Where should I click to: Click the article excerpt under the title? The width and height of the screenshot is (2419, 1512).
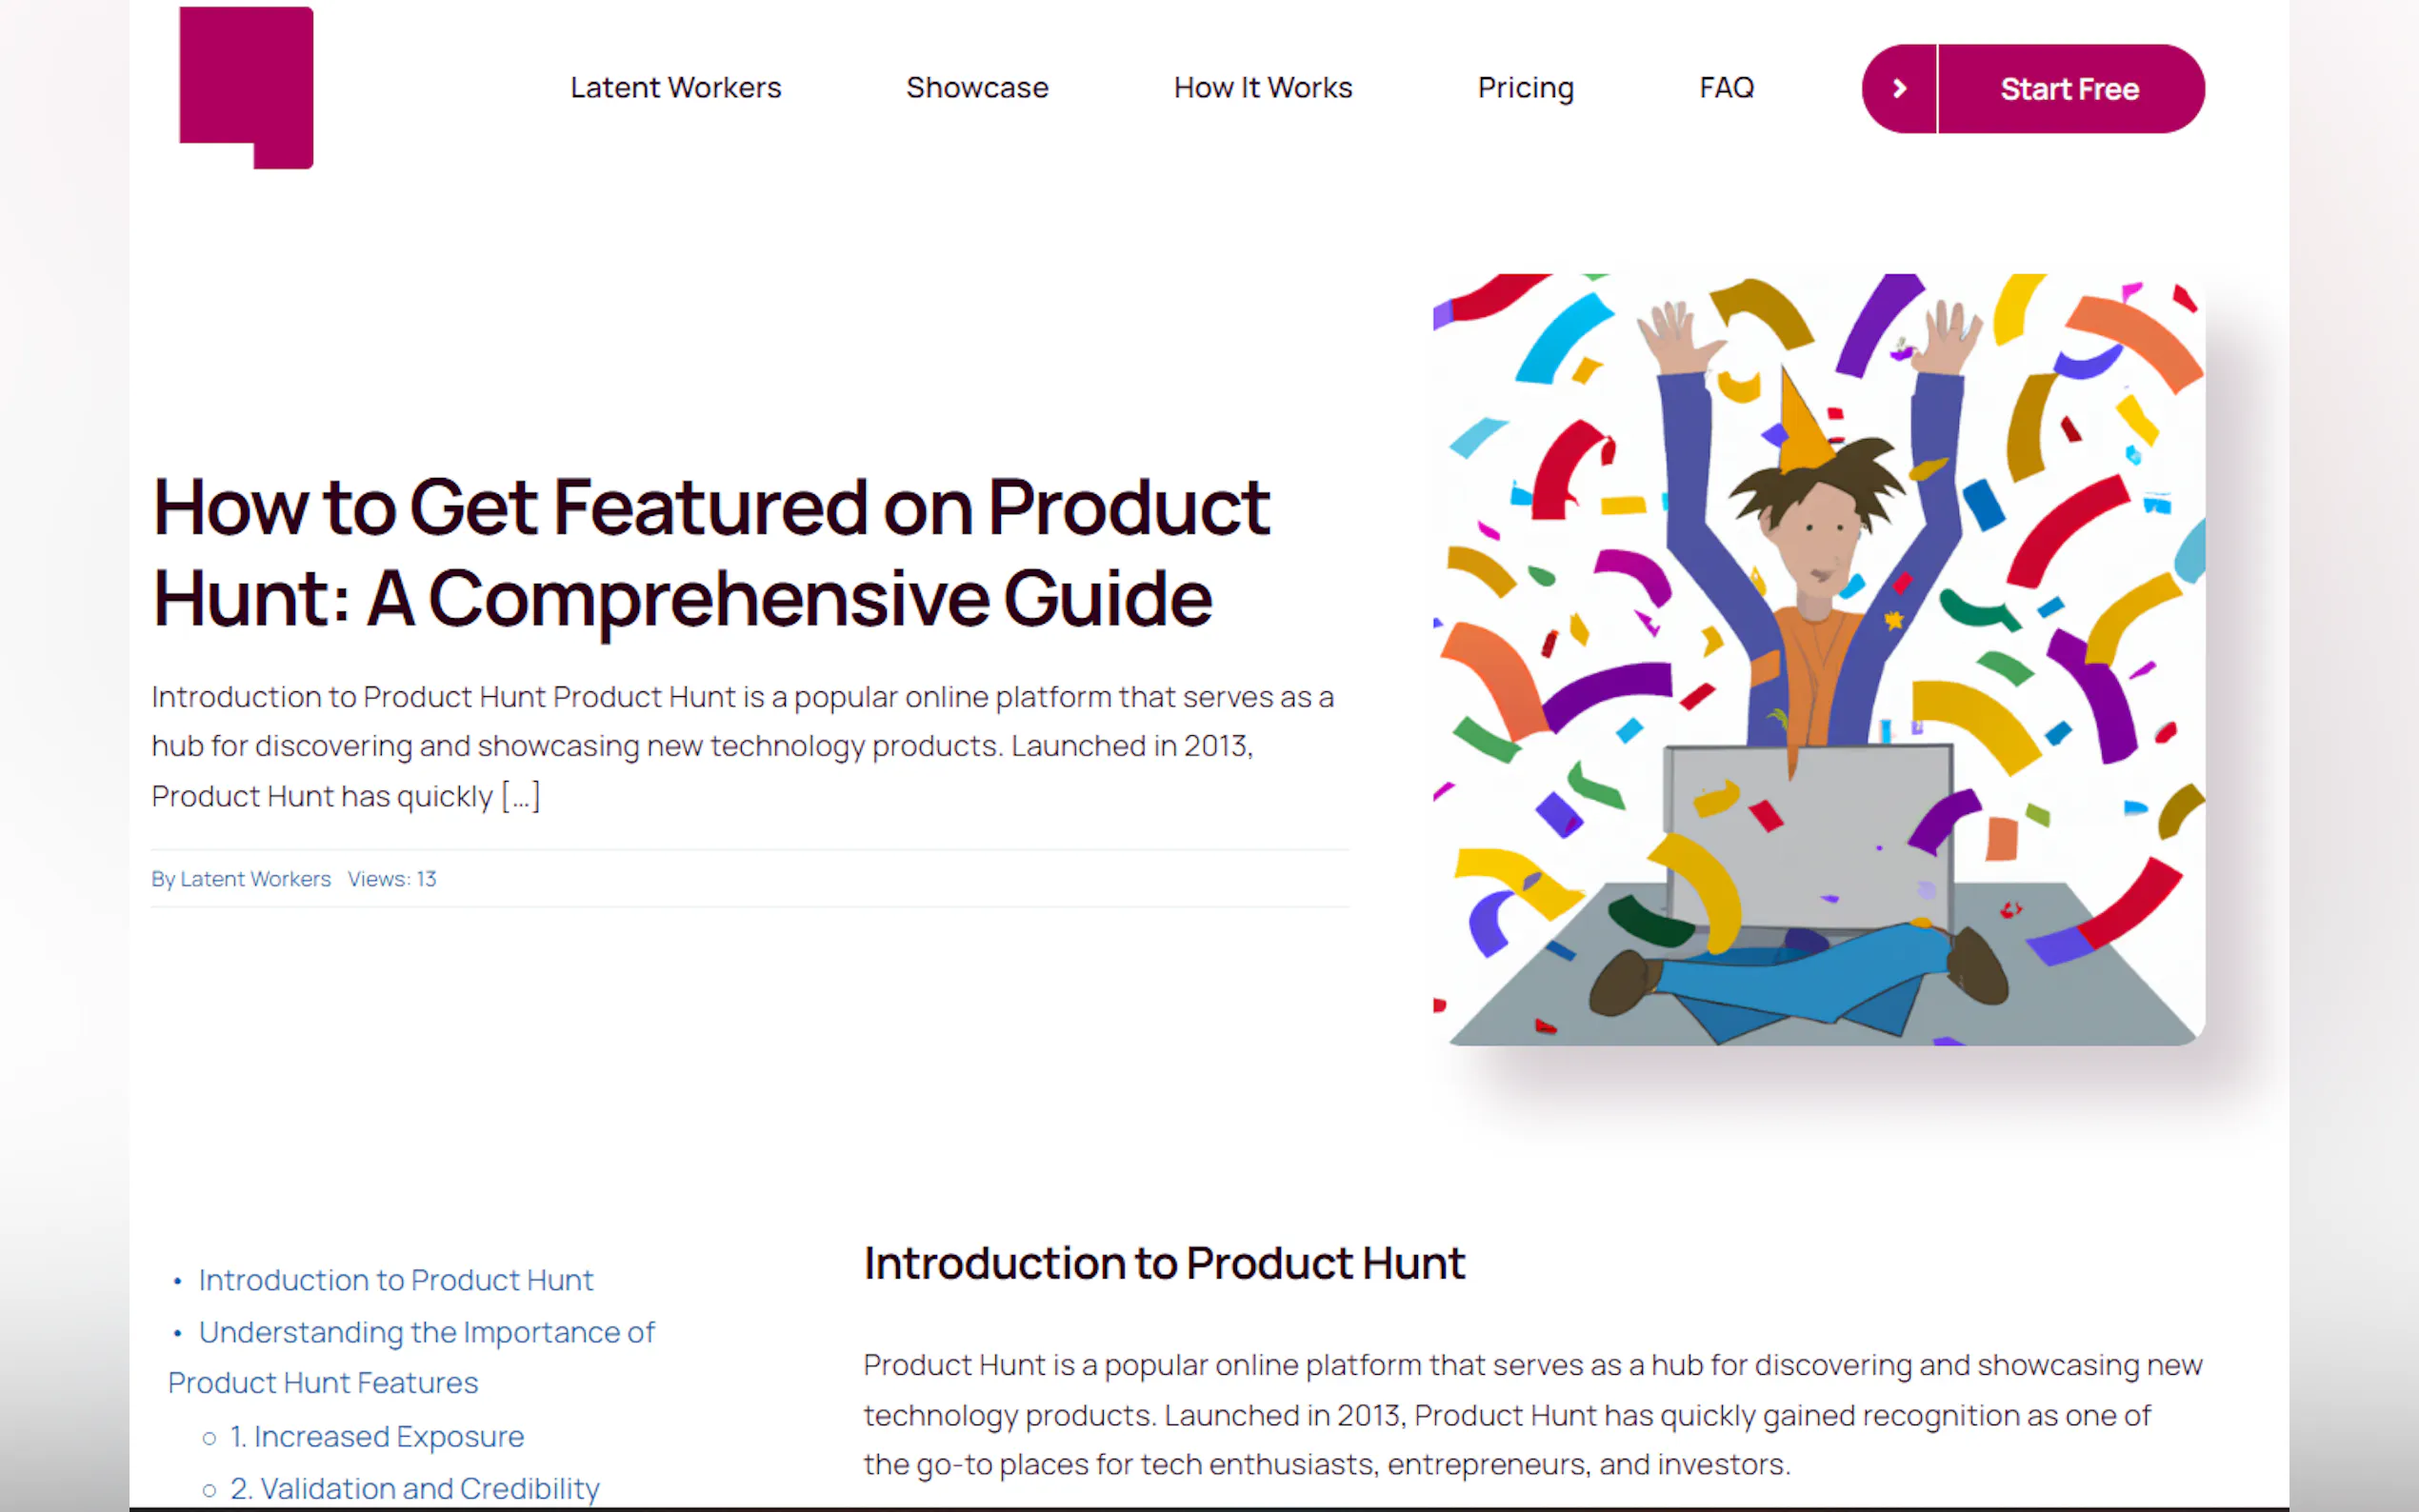[742, 746]
